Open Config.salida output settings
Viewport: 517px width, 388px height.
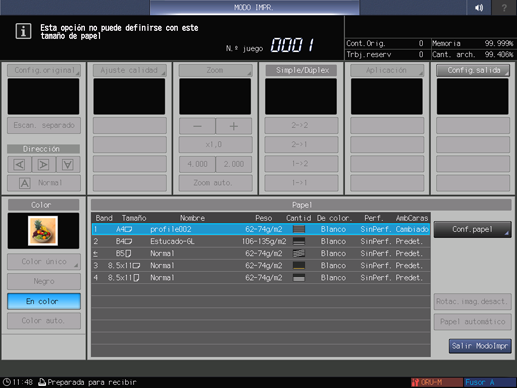pyautogui.click(x=473, y=70)
